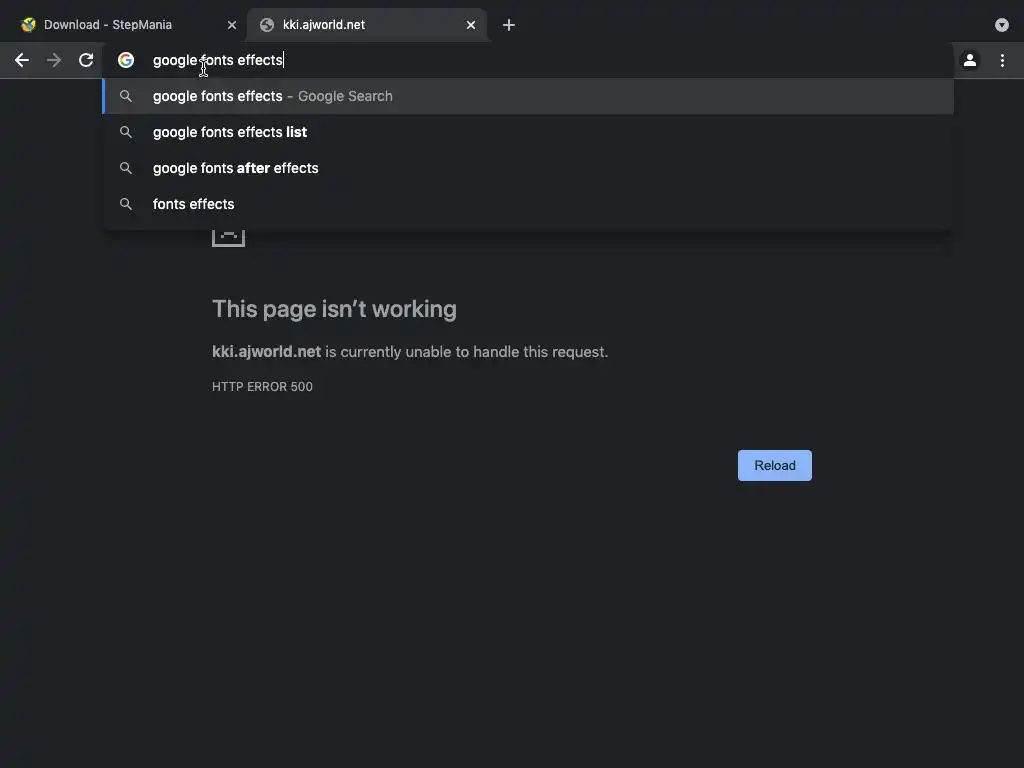1024x768 pixels.
Task: Click the globe favicon on kki.ajworld.net tab
Action: 266,25
